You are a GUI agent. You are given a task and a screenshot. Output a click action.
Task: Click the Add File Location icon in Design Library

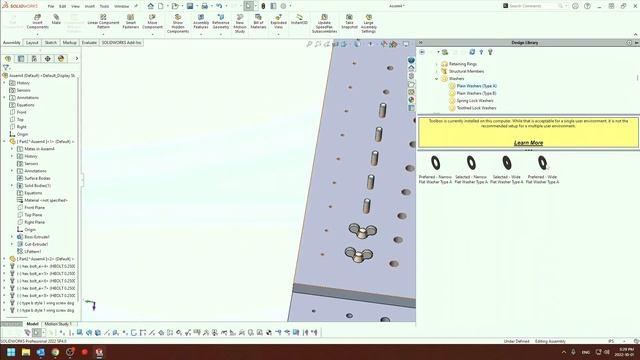click(x=445, y=52)
